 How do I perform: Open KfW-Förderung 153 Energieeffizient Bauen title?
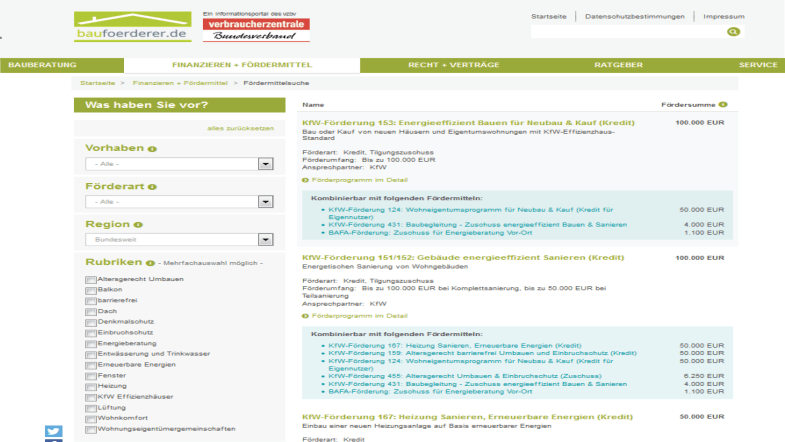[x=468, y=123]
